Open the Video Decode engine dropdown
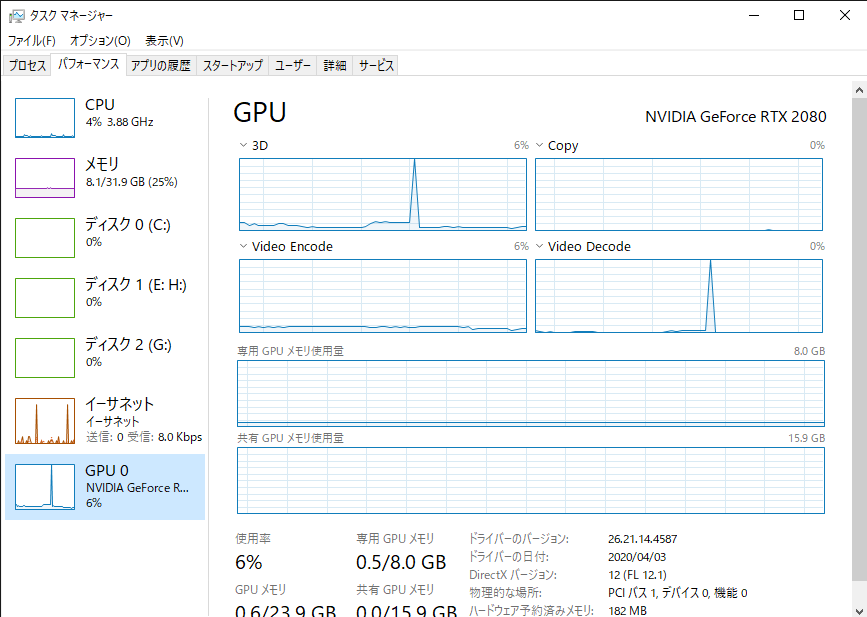867x617 pixels. pyautogui.click(x=540, y=246)
